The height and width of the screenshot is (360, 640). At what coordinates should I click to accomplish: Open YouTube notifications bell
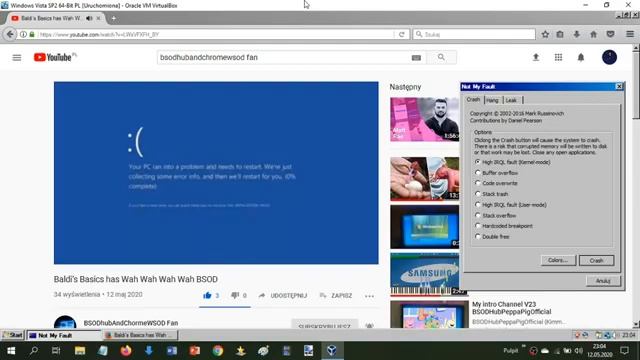coord(581,58)
